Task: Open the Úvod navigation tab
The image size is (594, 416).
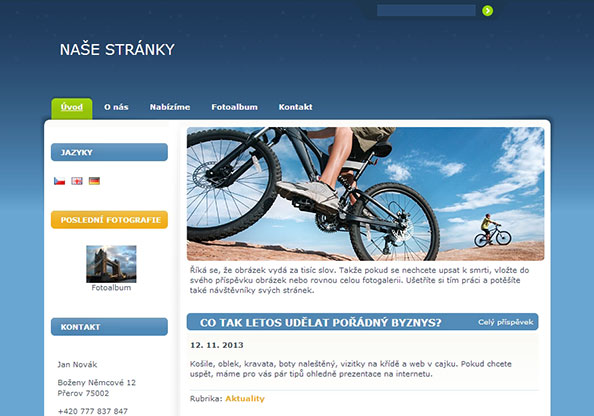Action: tap(72, 108)
